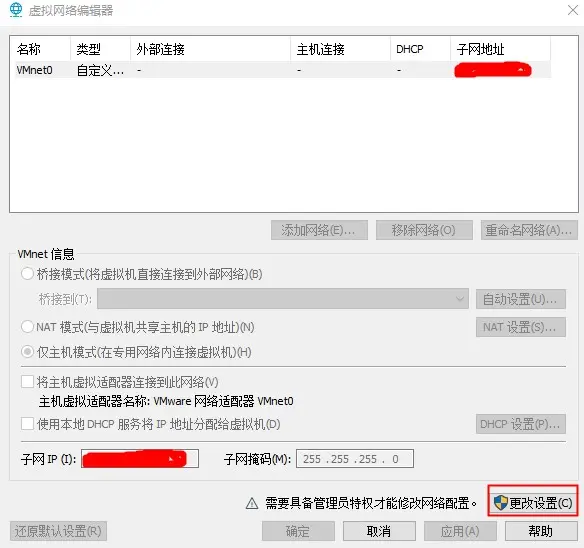The width and height of the screenshot is (584, 548).
Task: Click the 自定义... type cell
Action: coord(100,70)
